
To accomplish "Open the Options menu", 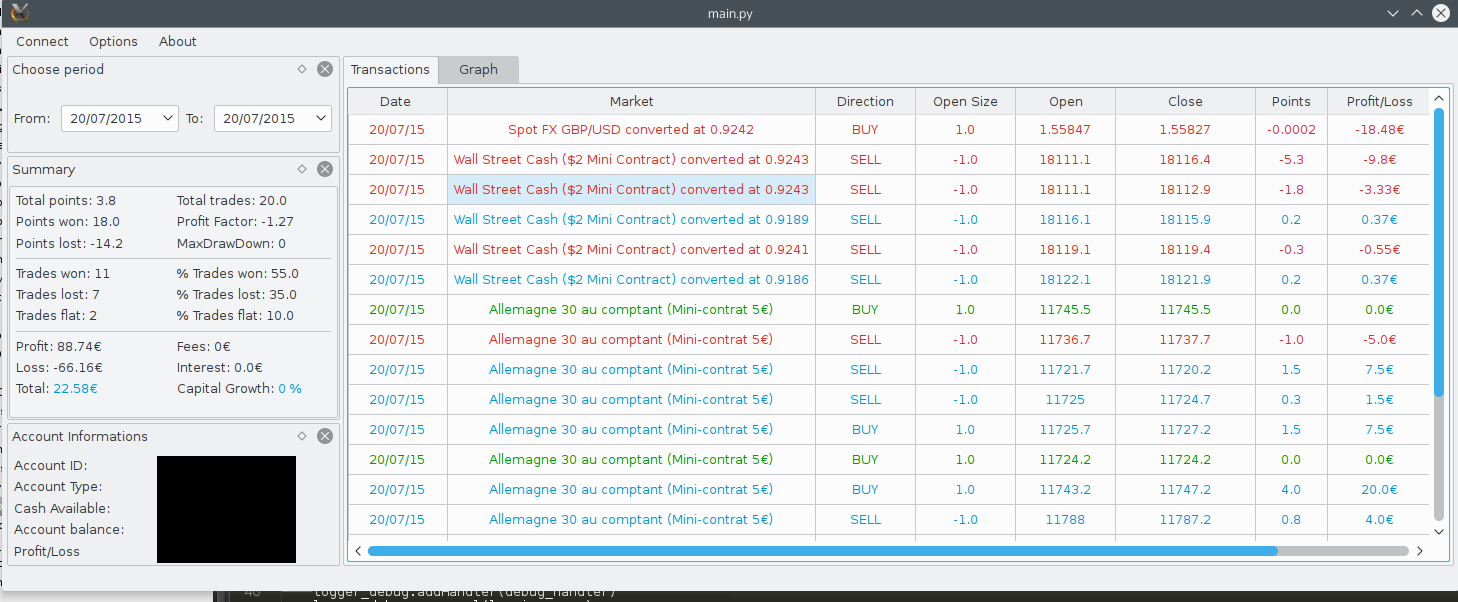I will pos(113,41).
